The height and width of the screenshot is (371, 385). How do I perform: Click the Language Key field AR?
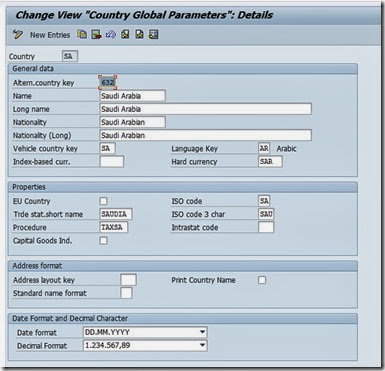point(264,148)
